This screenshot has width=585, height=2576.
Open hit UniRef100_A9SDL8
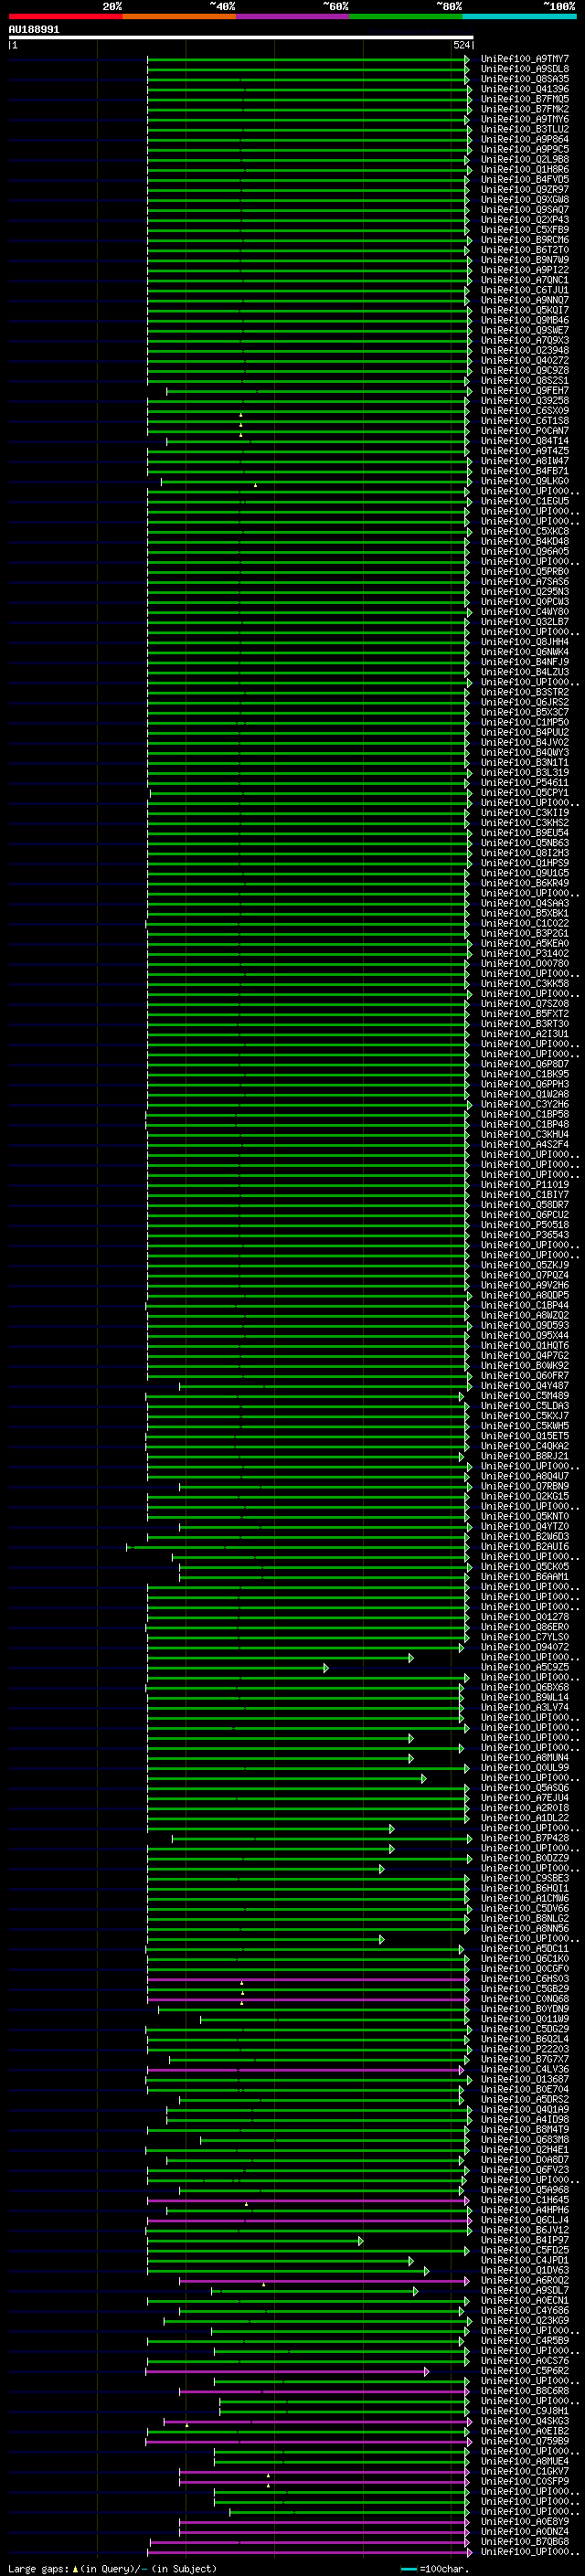click(x=524, y=69)
